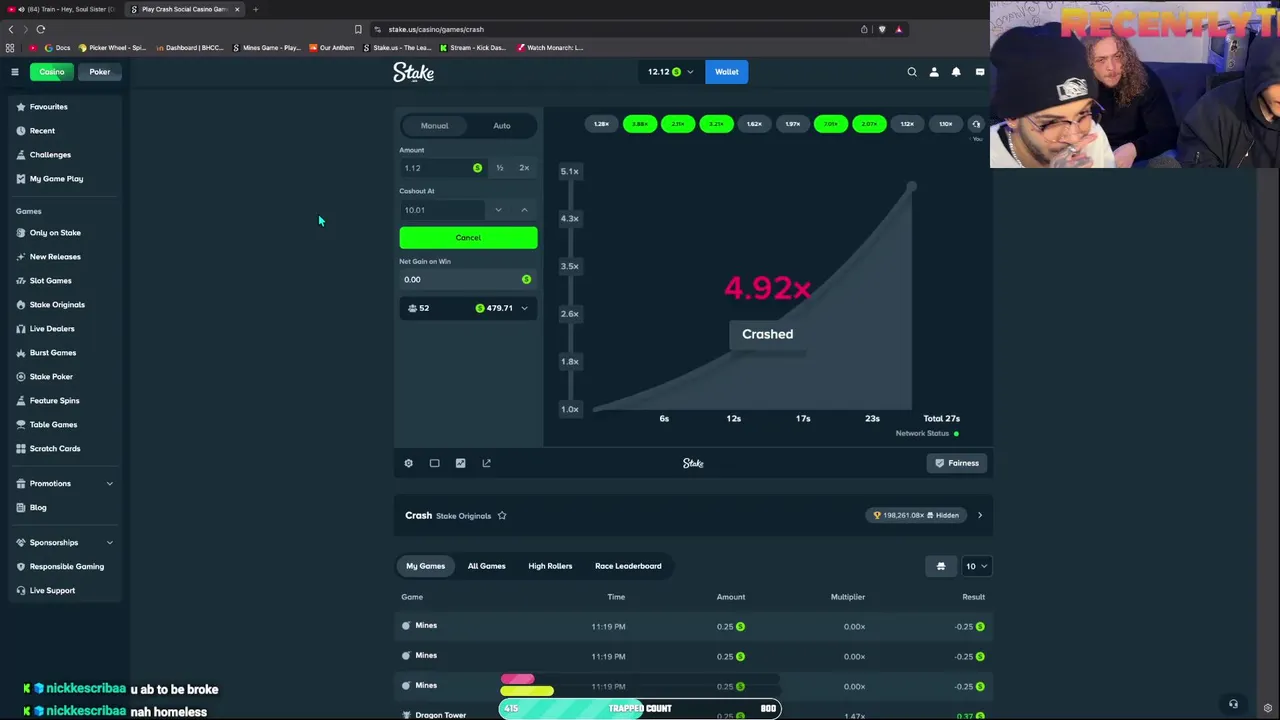Open Favourites in the sidebar
Viewport: 1280px width, 720px height.
[x=48, y=107]
